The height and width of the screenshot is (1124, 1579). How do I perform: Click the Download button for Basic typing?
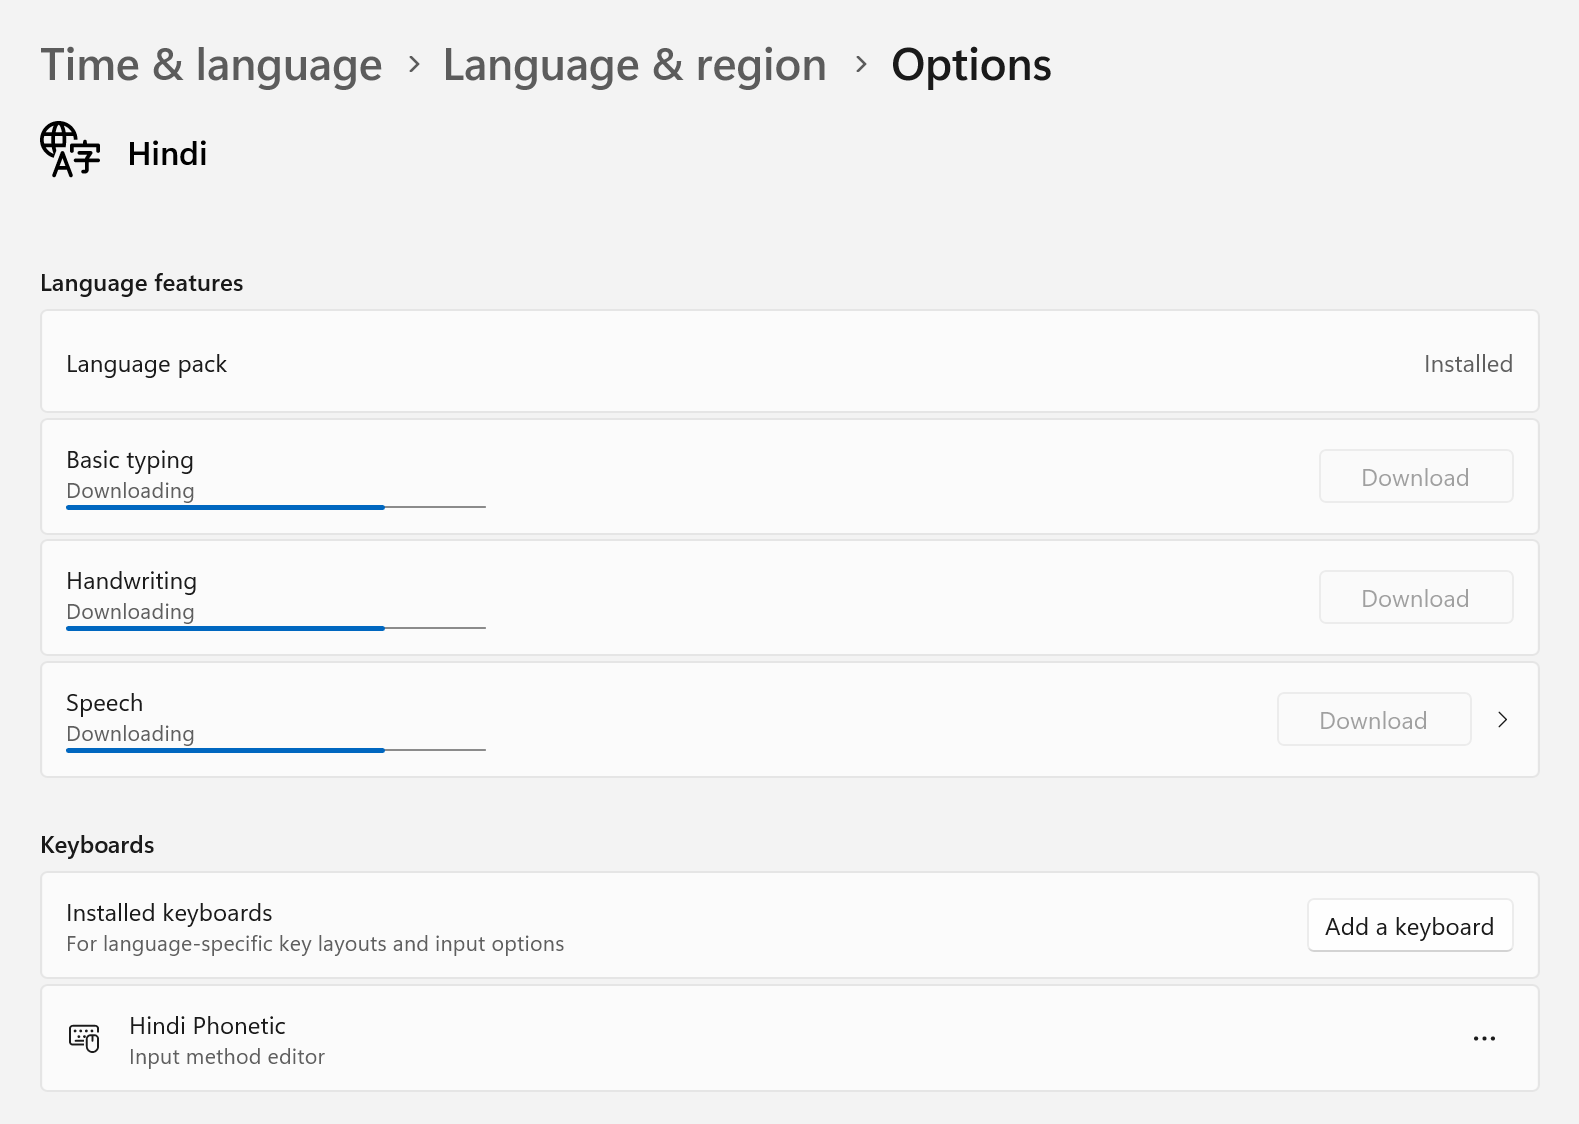[1415, 477]
